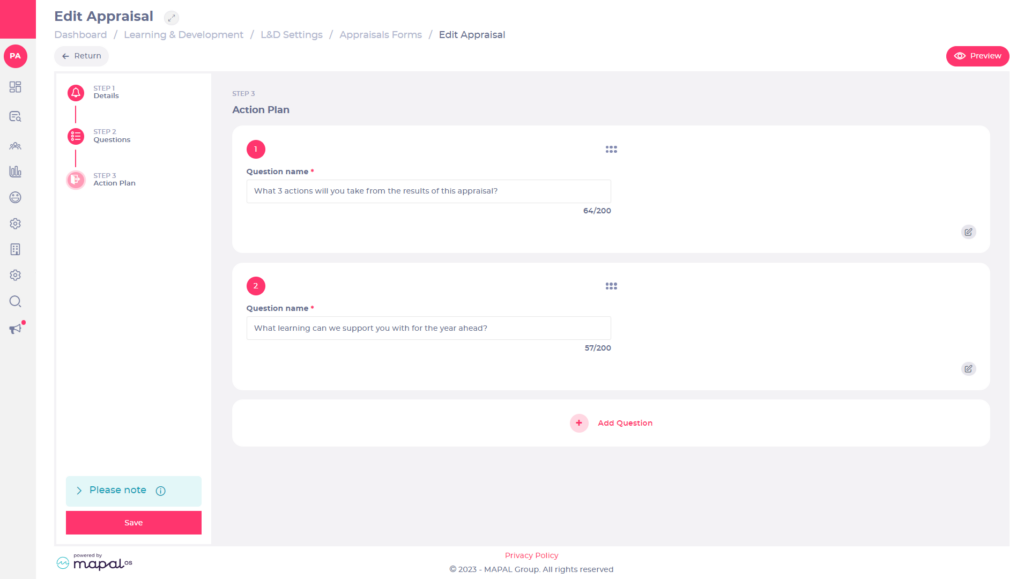1024x579 pixels.
Task: Click the expand icon beside Edit Appraisal title
Action: click(x=171, y=17)
